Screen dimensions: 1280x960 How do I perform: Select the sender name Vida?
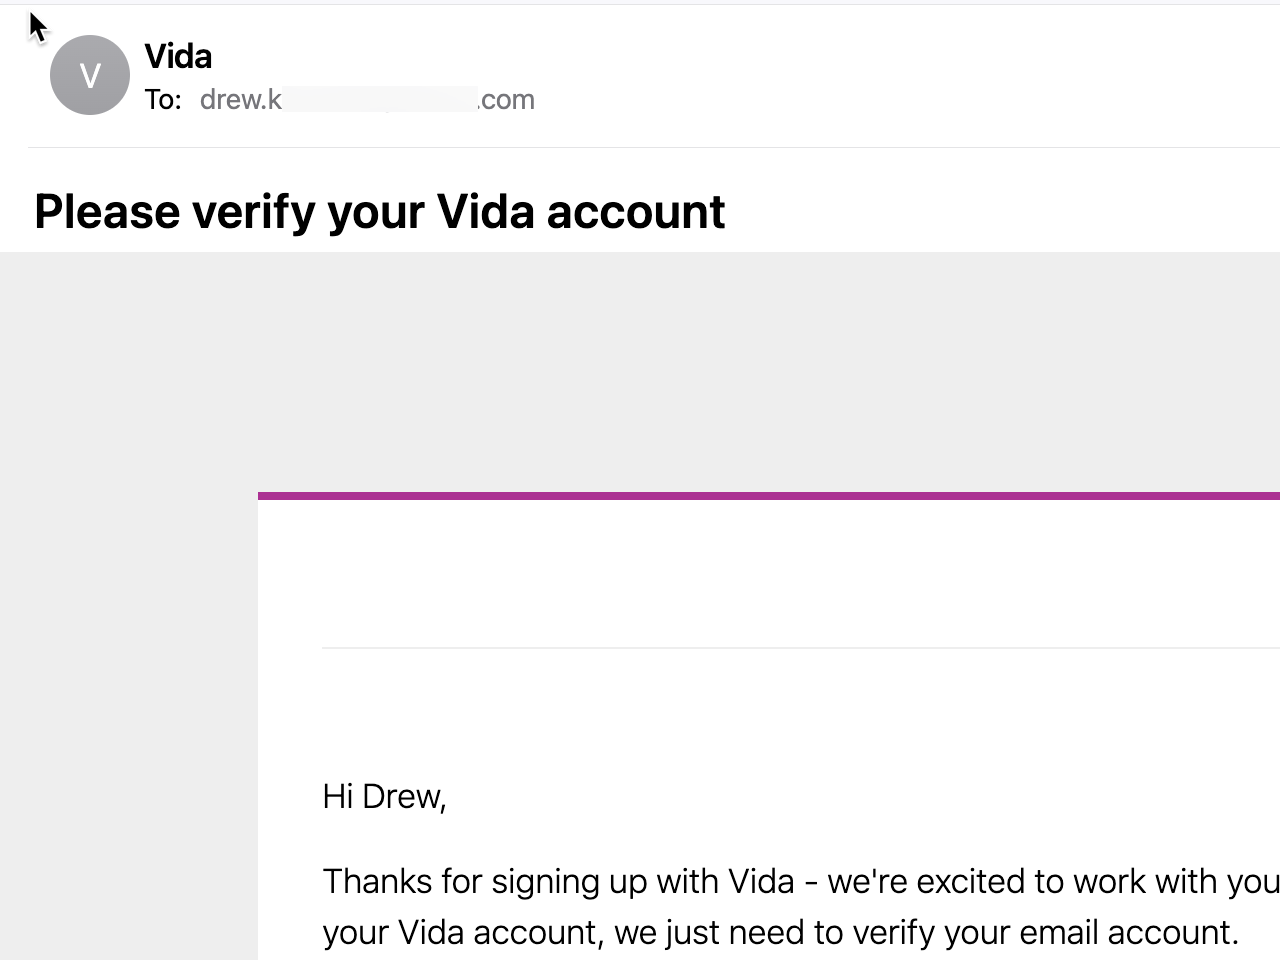point(178,56)
